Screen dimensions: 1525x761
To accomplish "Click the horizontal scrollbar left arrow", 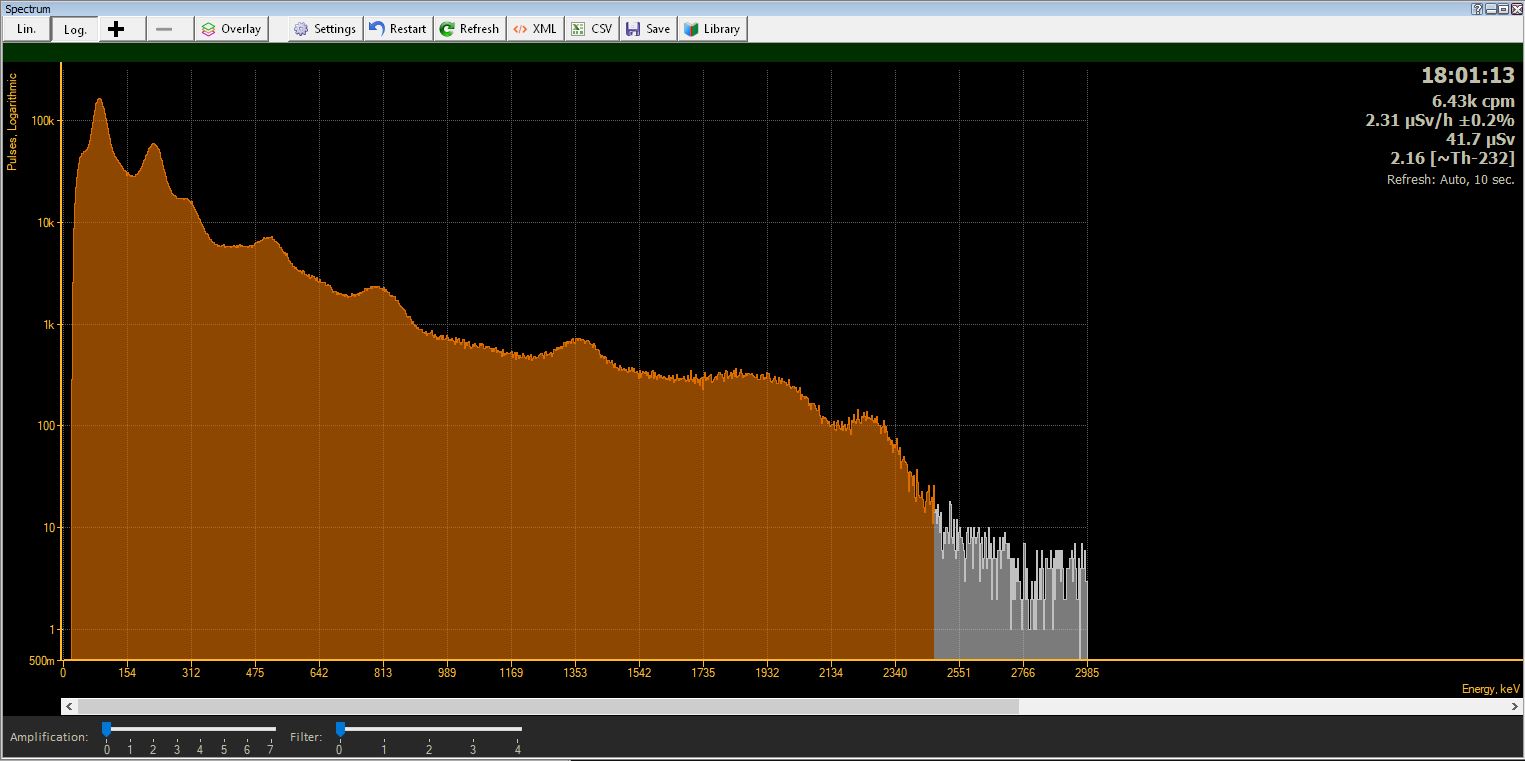I will tap(68, 706).
